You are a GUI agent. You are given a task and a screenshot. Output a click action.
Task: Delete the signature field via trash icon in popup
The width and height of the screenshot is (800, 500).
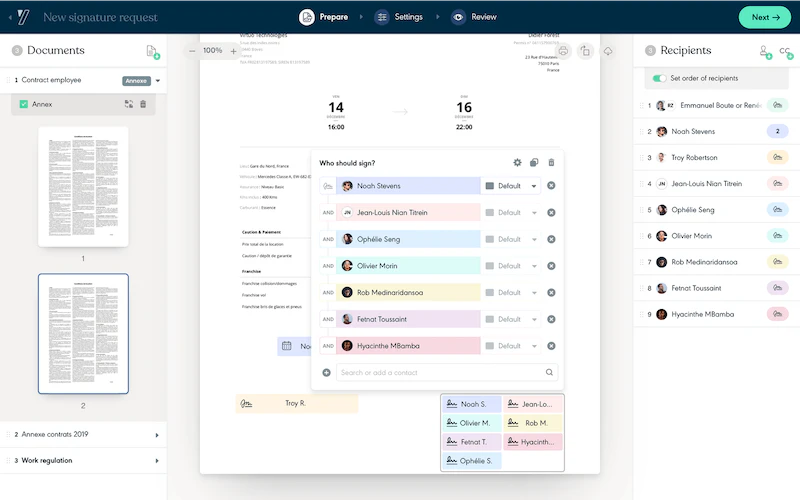point(551,162)
